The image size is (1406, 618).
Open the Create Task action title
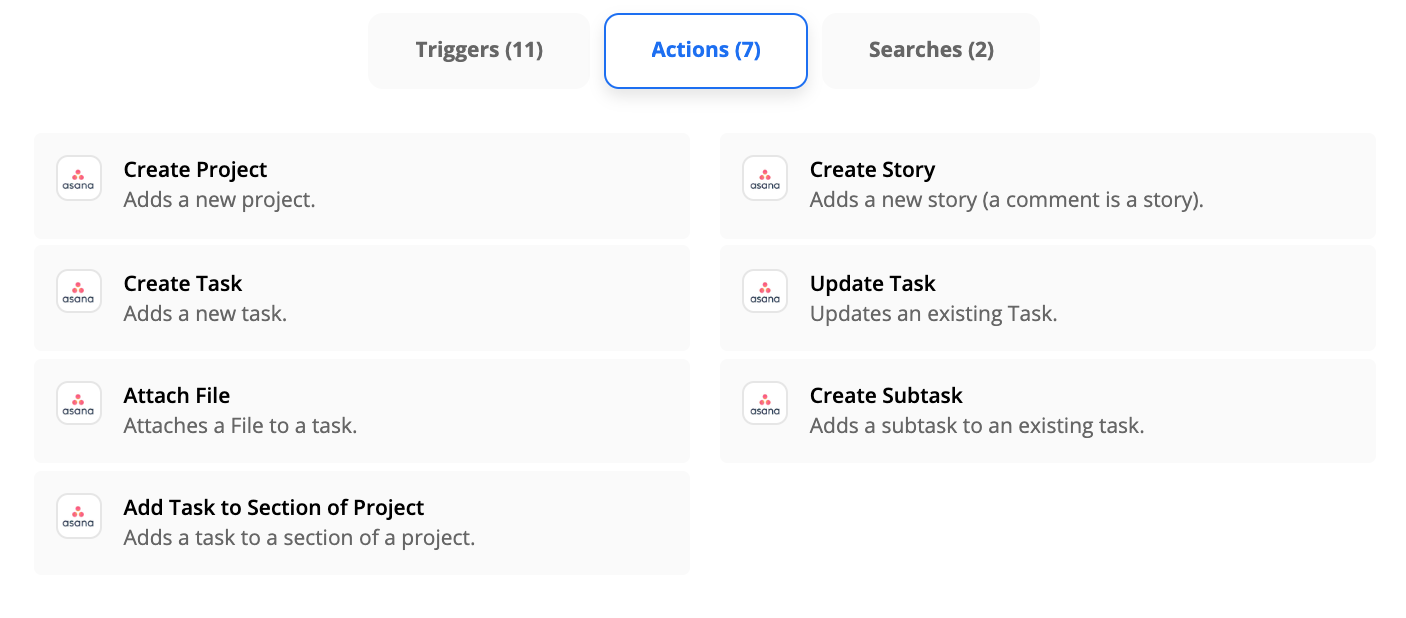pyautogui.click(x=183, y=284)
